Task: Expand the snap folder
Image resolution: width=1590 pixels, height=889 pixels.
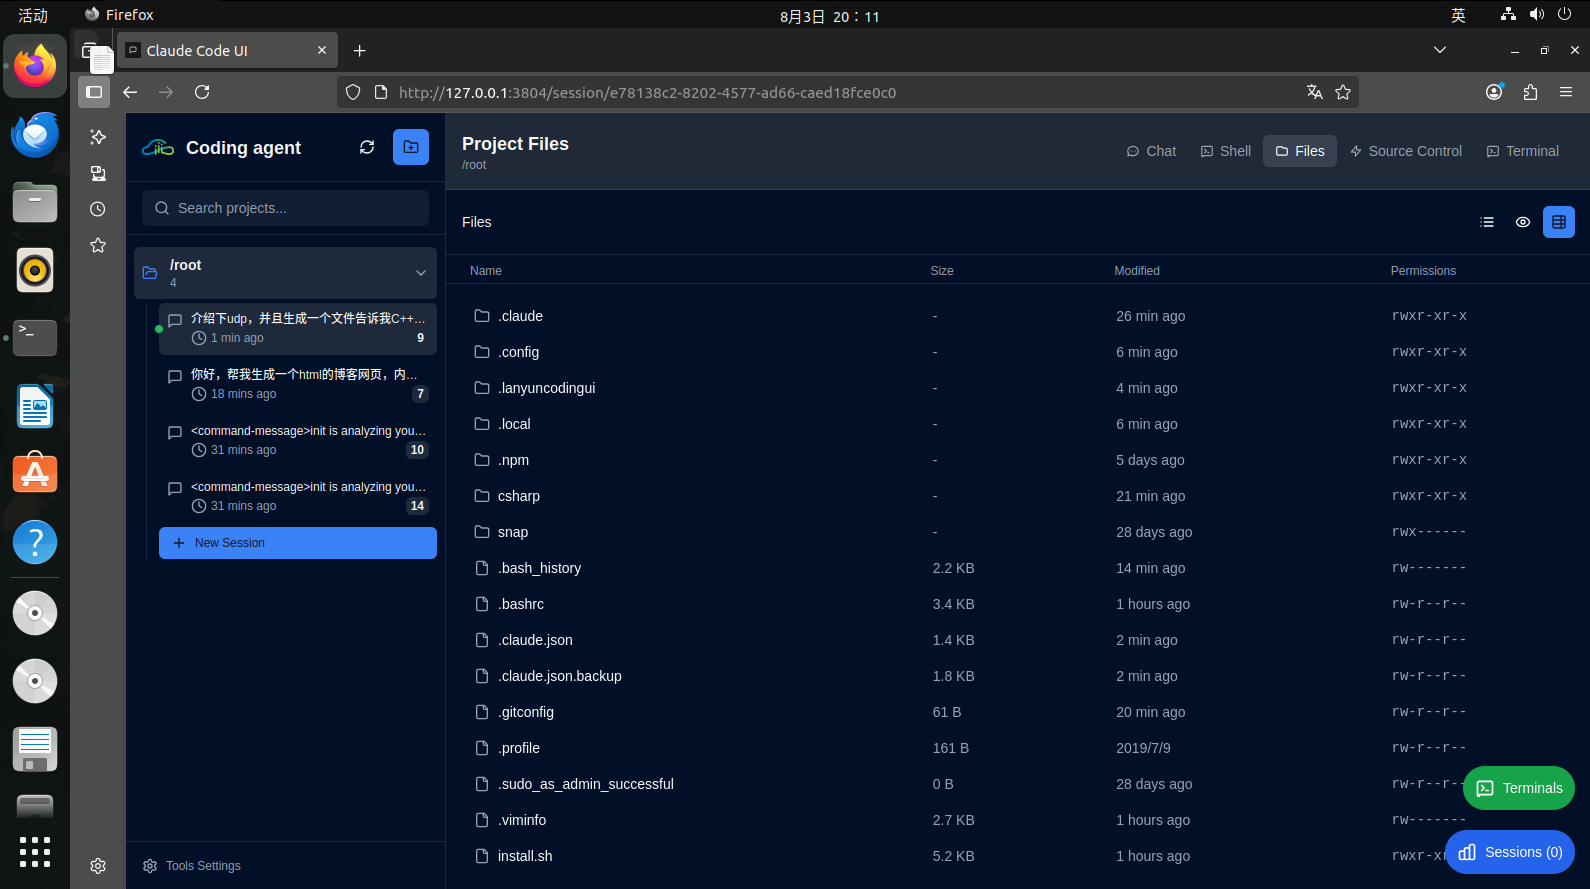Action: point(512,532)
